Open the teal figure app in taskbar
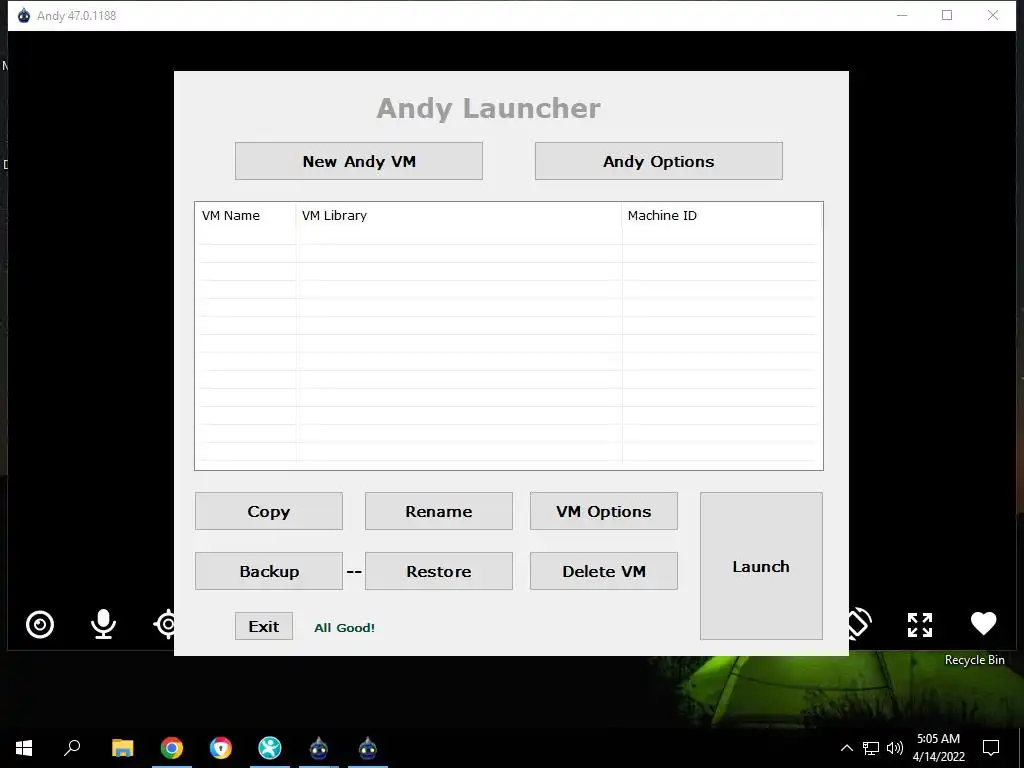 pos(270,748)
